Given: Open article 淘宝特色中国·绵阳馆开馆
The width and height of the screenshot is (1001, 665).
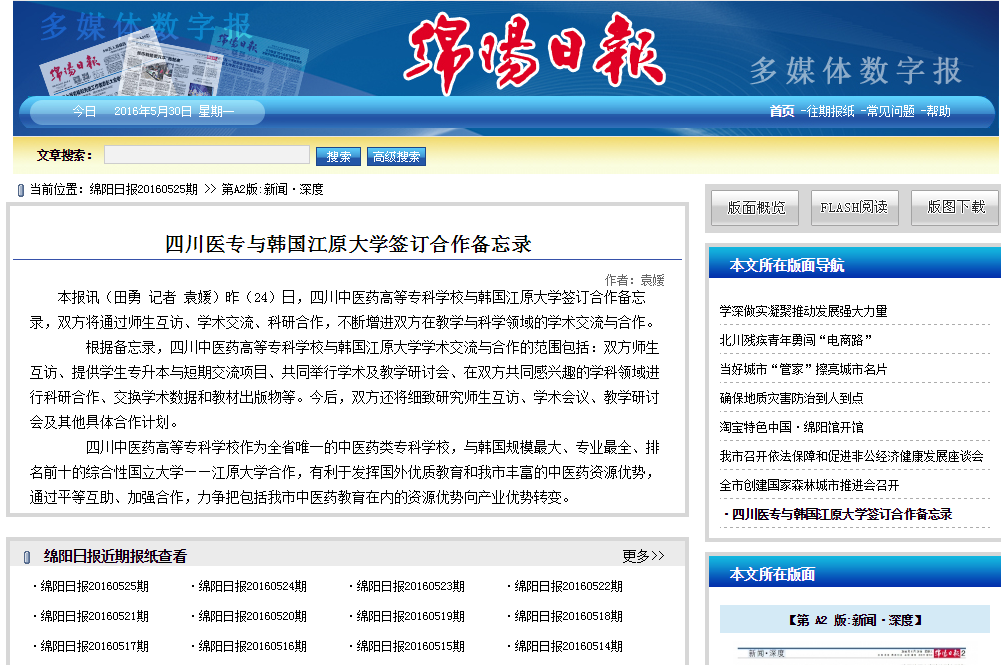Looking at the screenshot, I should (791, 427).
